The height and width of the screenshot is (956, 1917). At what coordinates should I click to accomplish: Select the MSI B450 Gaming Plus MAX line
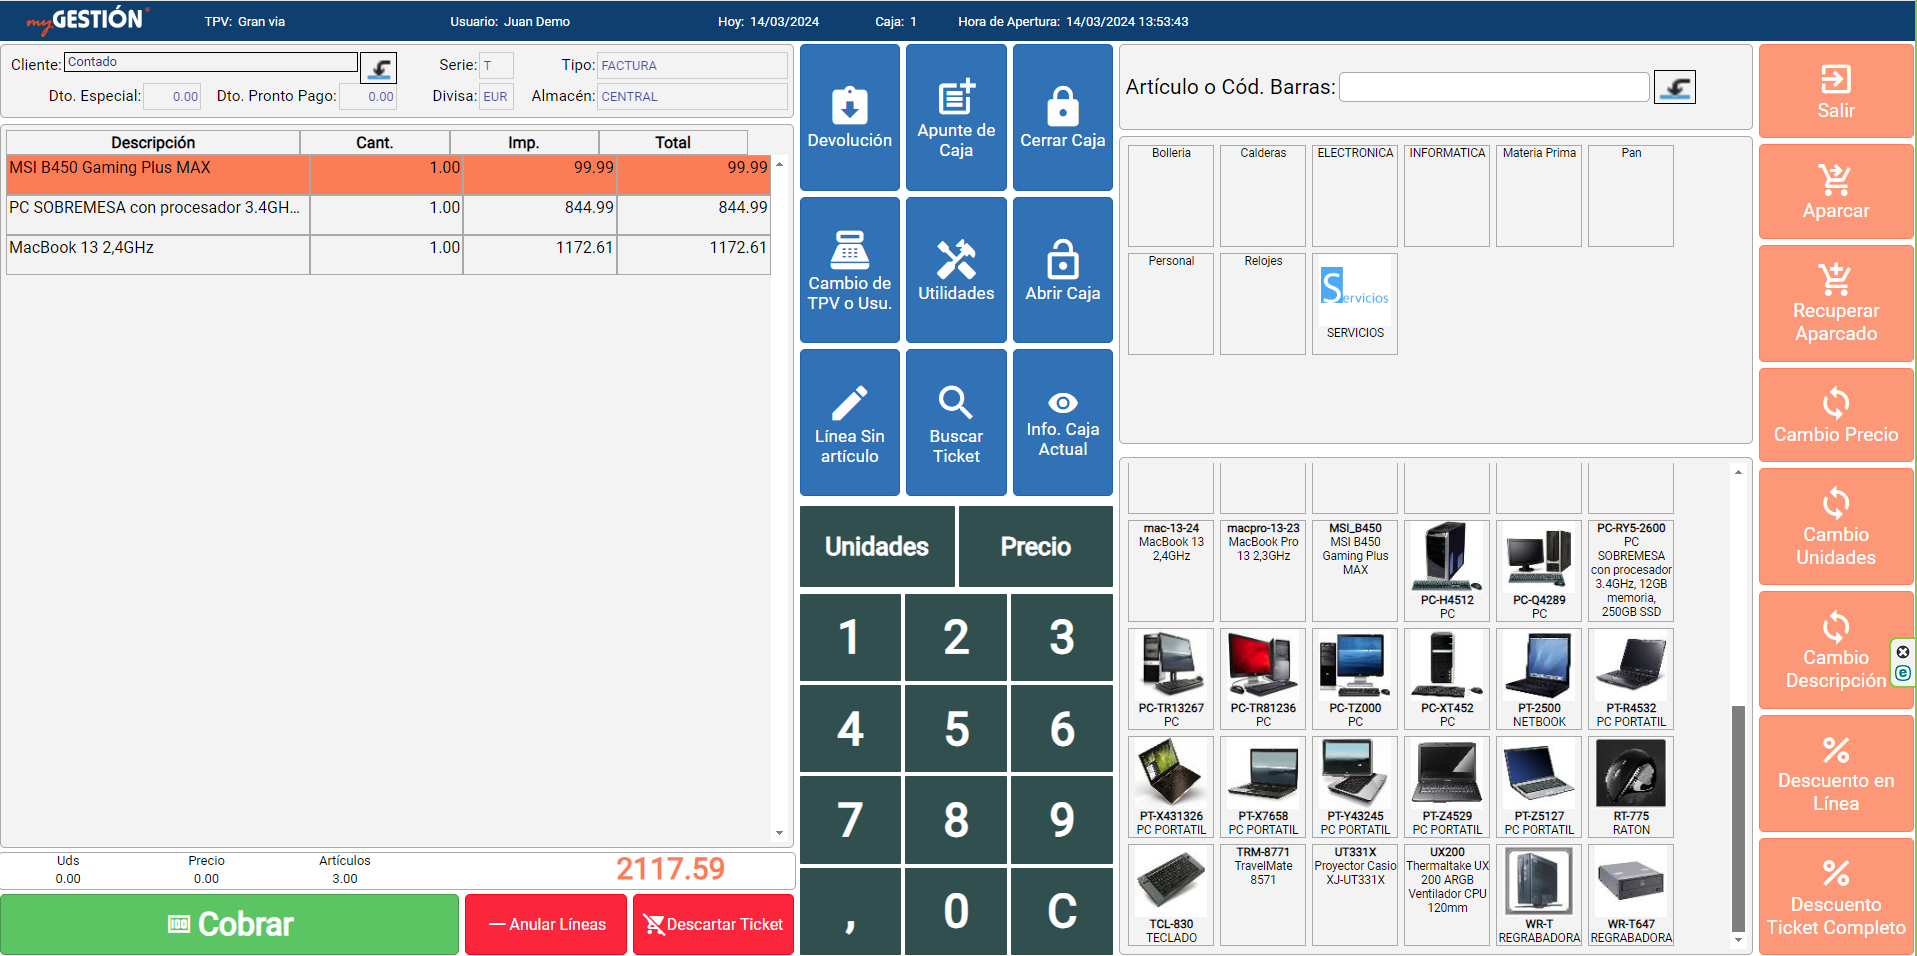[388, 175]
